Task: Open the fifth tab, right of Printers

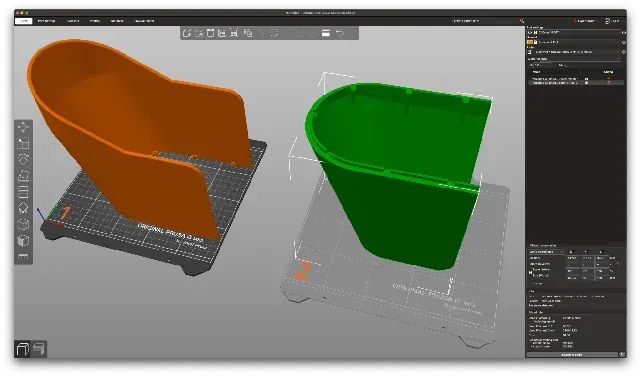Action: pyautogui.click(x=117, y=21)
